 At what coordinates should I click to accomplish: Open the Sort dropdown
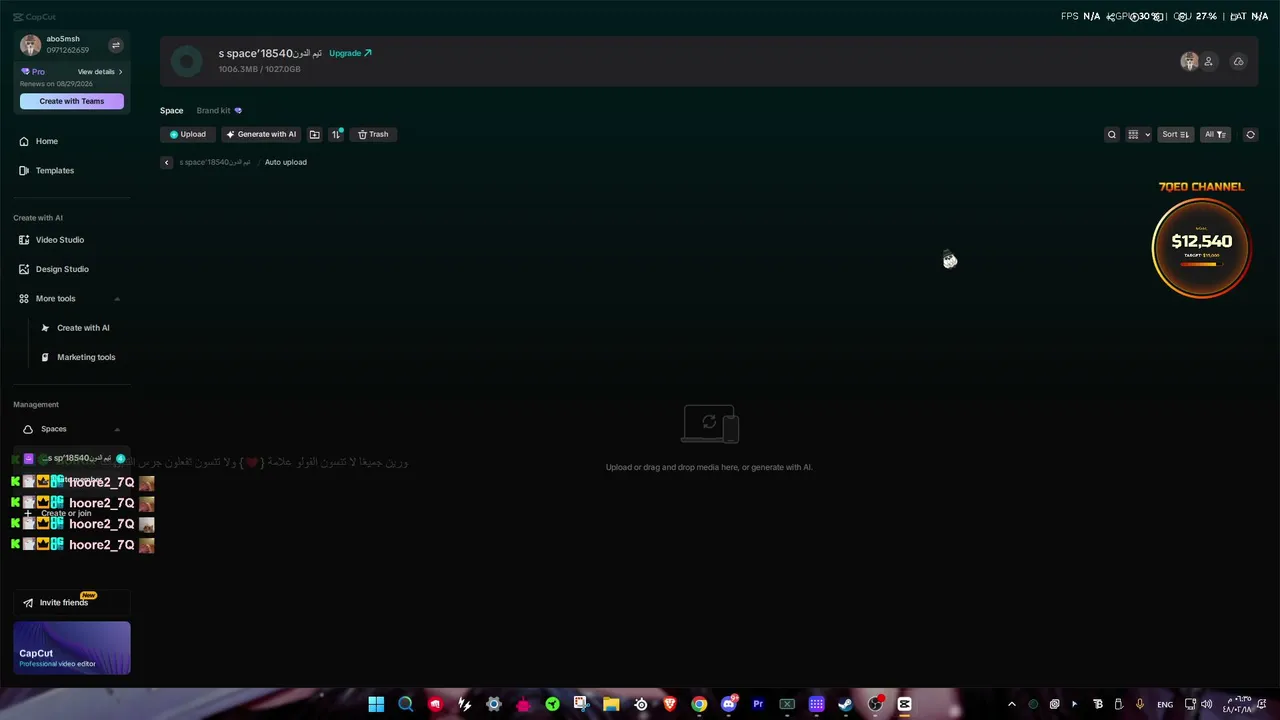pyautogui.click(x=1175, y=134)
